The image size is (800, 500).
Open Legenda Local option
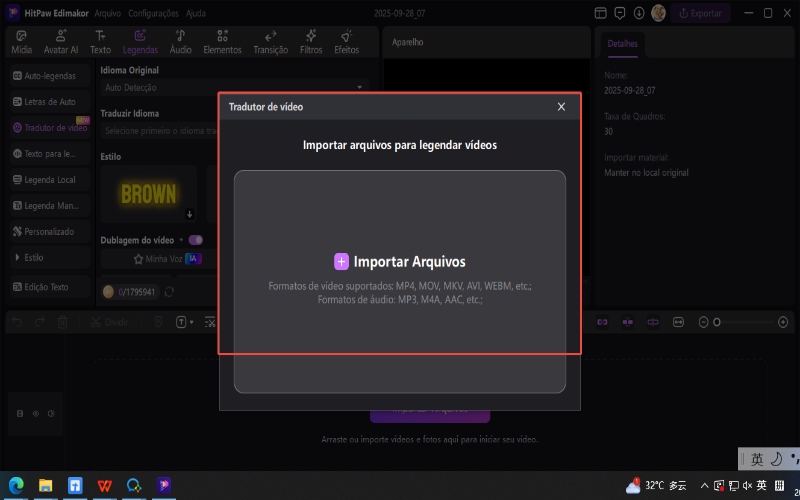coord(50,180)
